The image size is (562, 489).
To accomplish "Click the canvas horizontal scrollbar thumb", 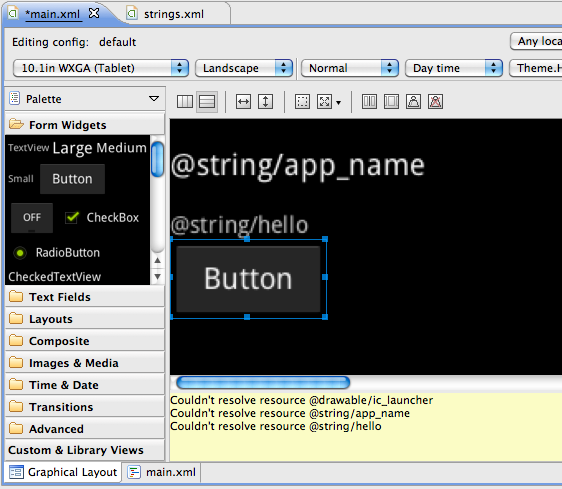I will point(263,383).
